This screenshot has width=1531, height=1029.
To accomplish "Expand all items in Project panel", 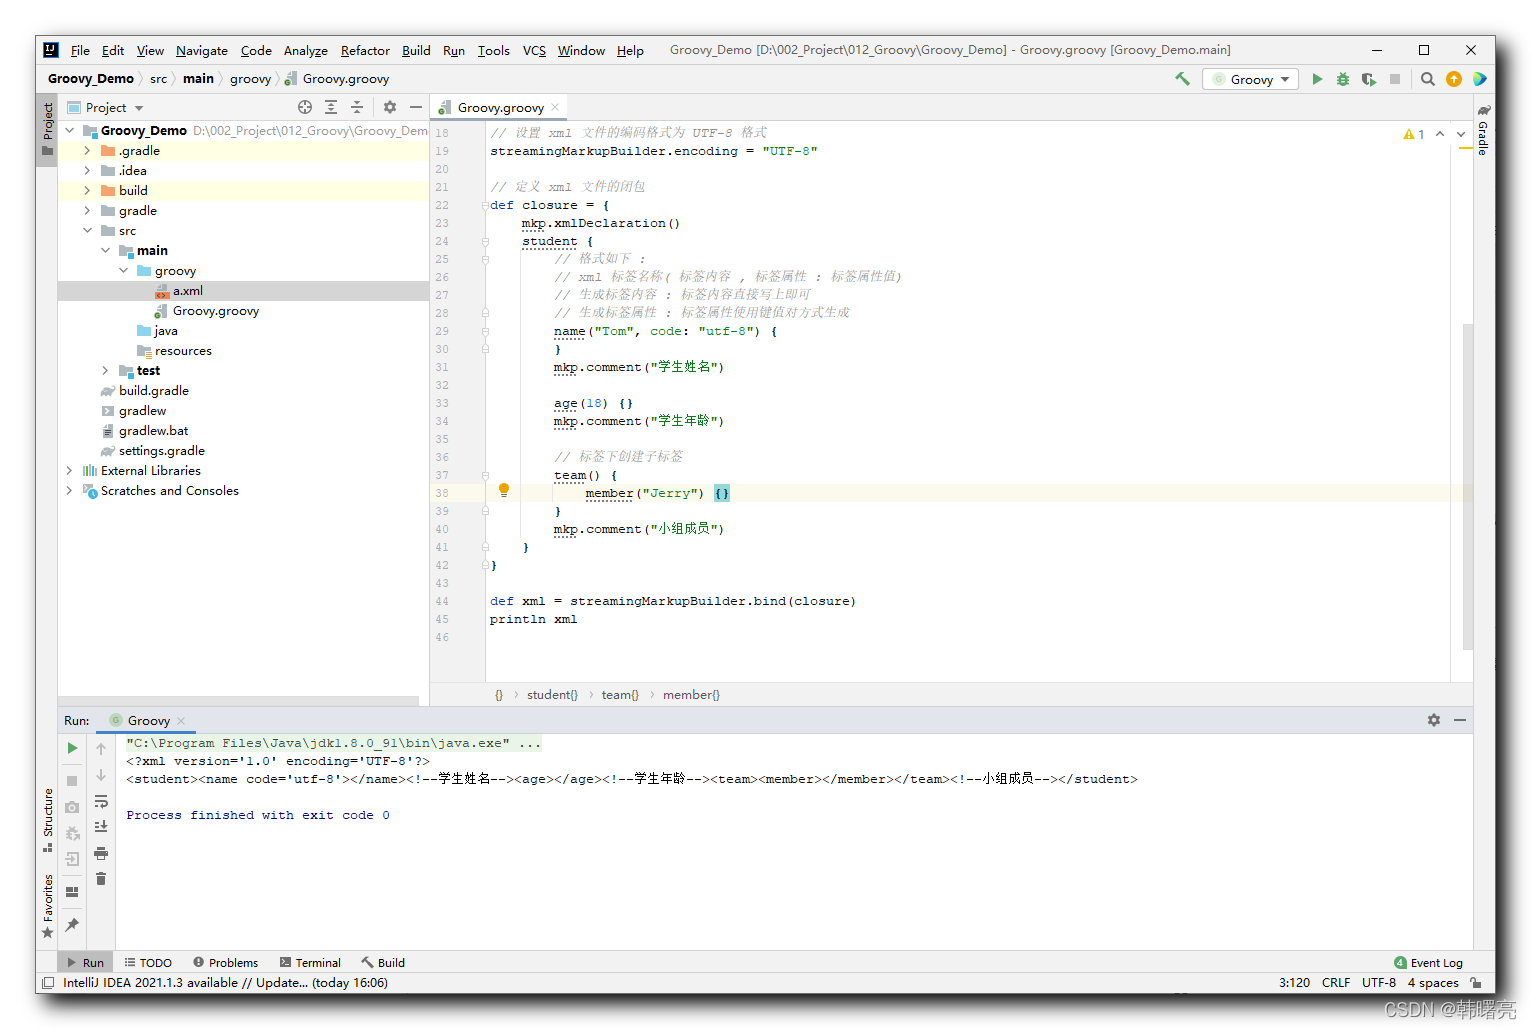I will tap(331, 107).
